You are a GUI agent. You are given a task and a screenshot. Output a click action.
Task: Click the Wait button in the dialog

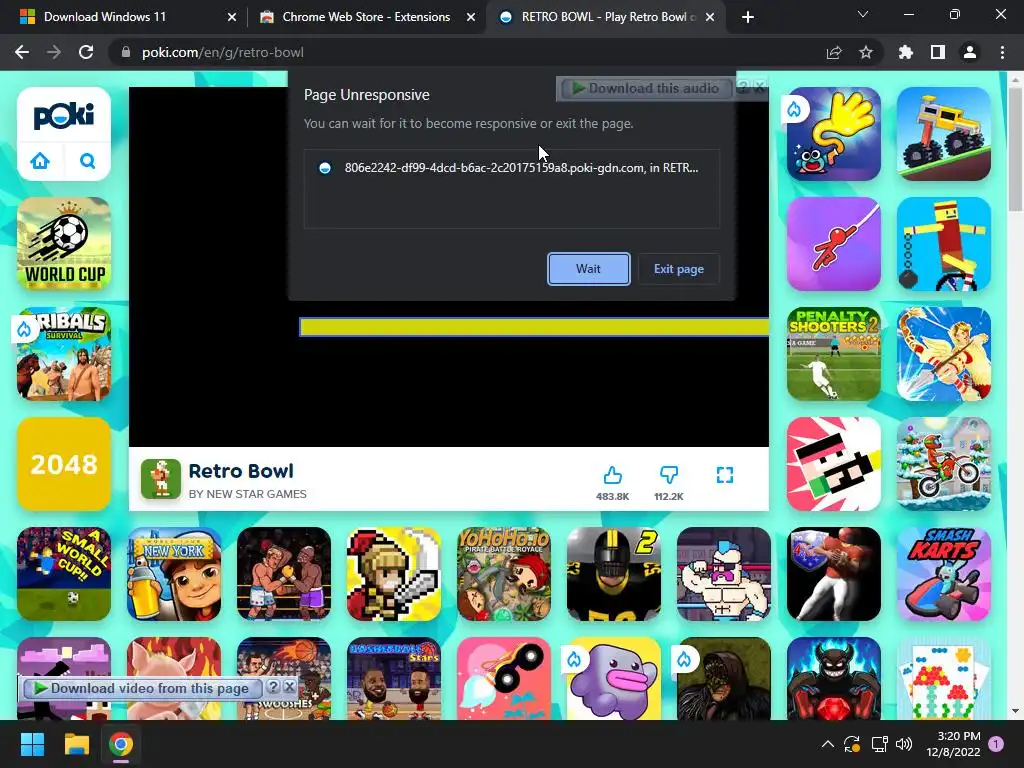[588, 269]
